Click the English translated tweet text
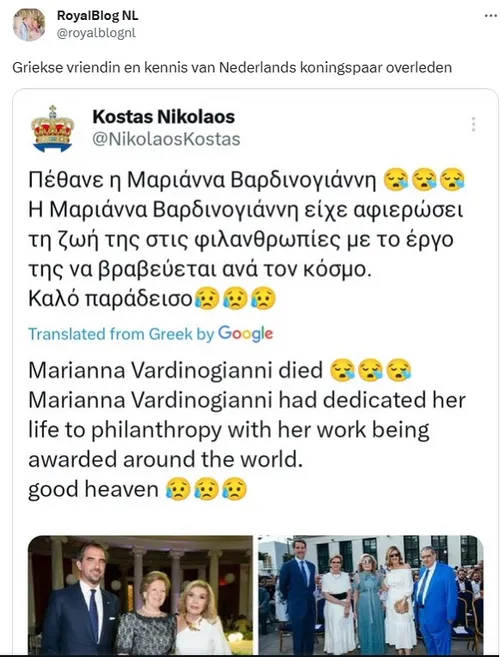The image size is (500, 657). 247,429
